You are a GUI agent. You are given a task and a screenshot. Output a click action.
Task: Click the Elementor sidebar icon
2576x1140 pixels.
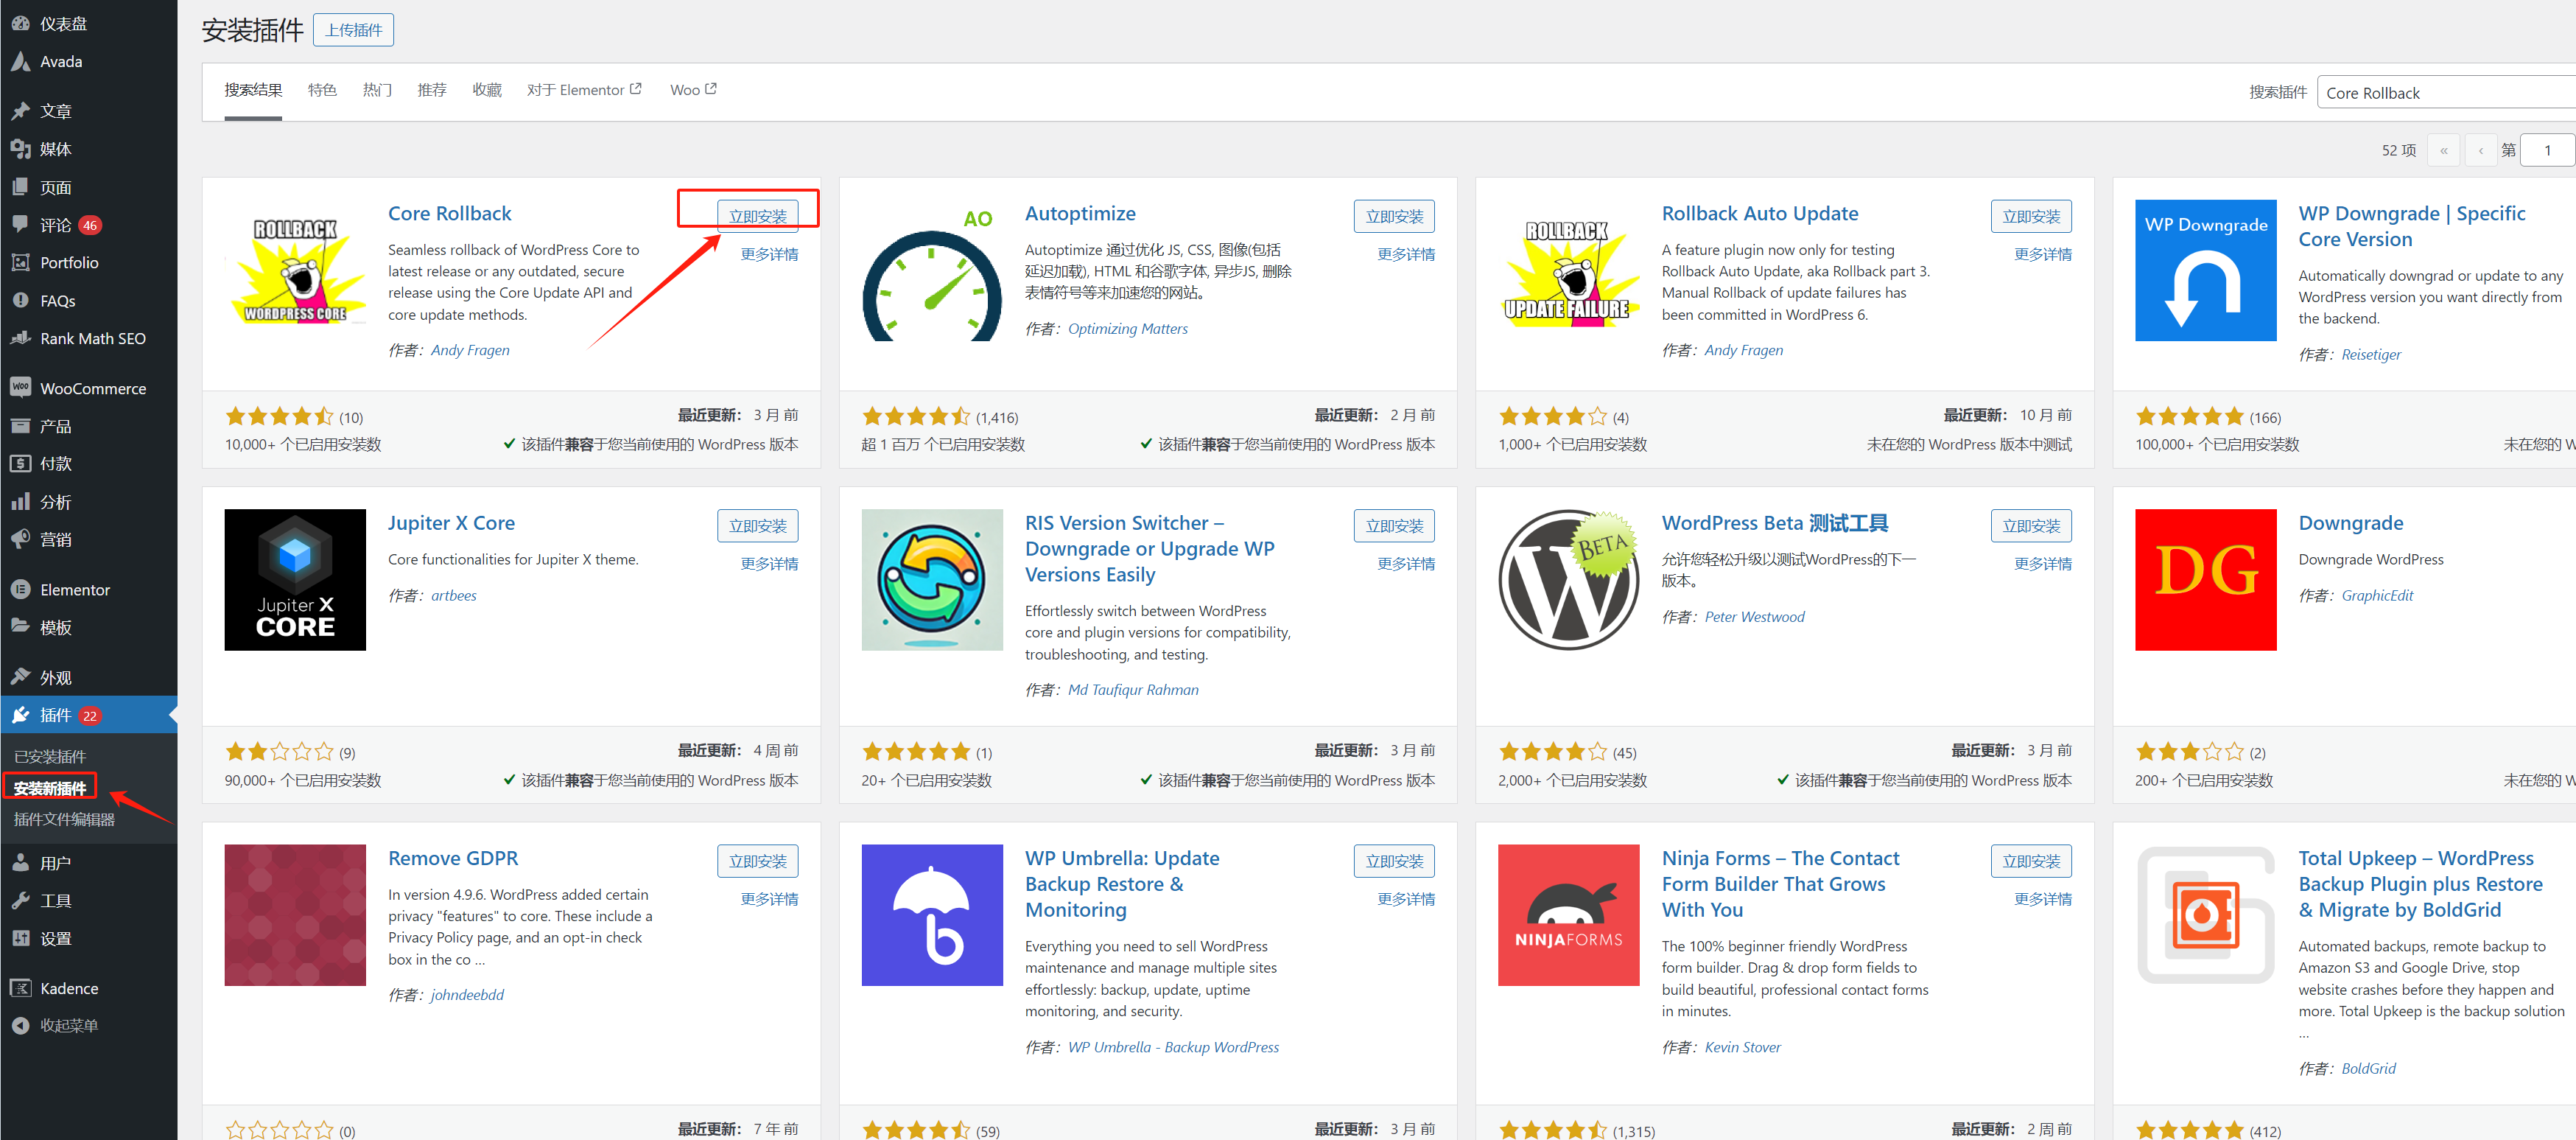coord(20,590)
